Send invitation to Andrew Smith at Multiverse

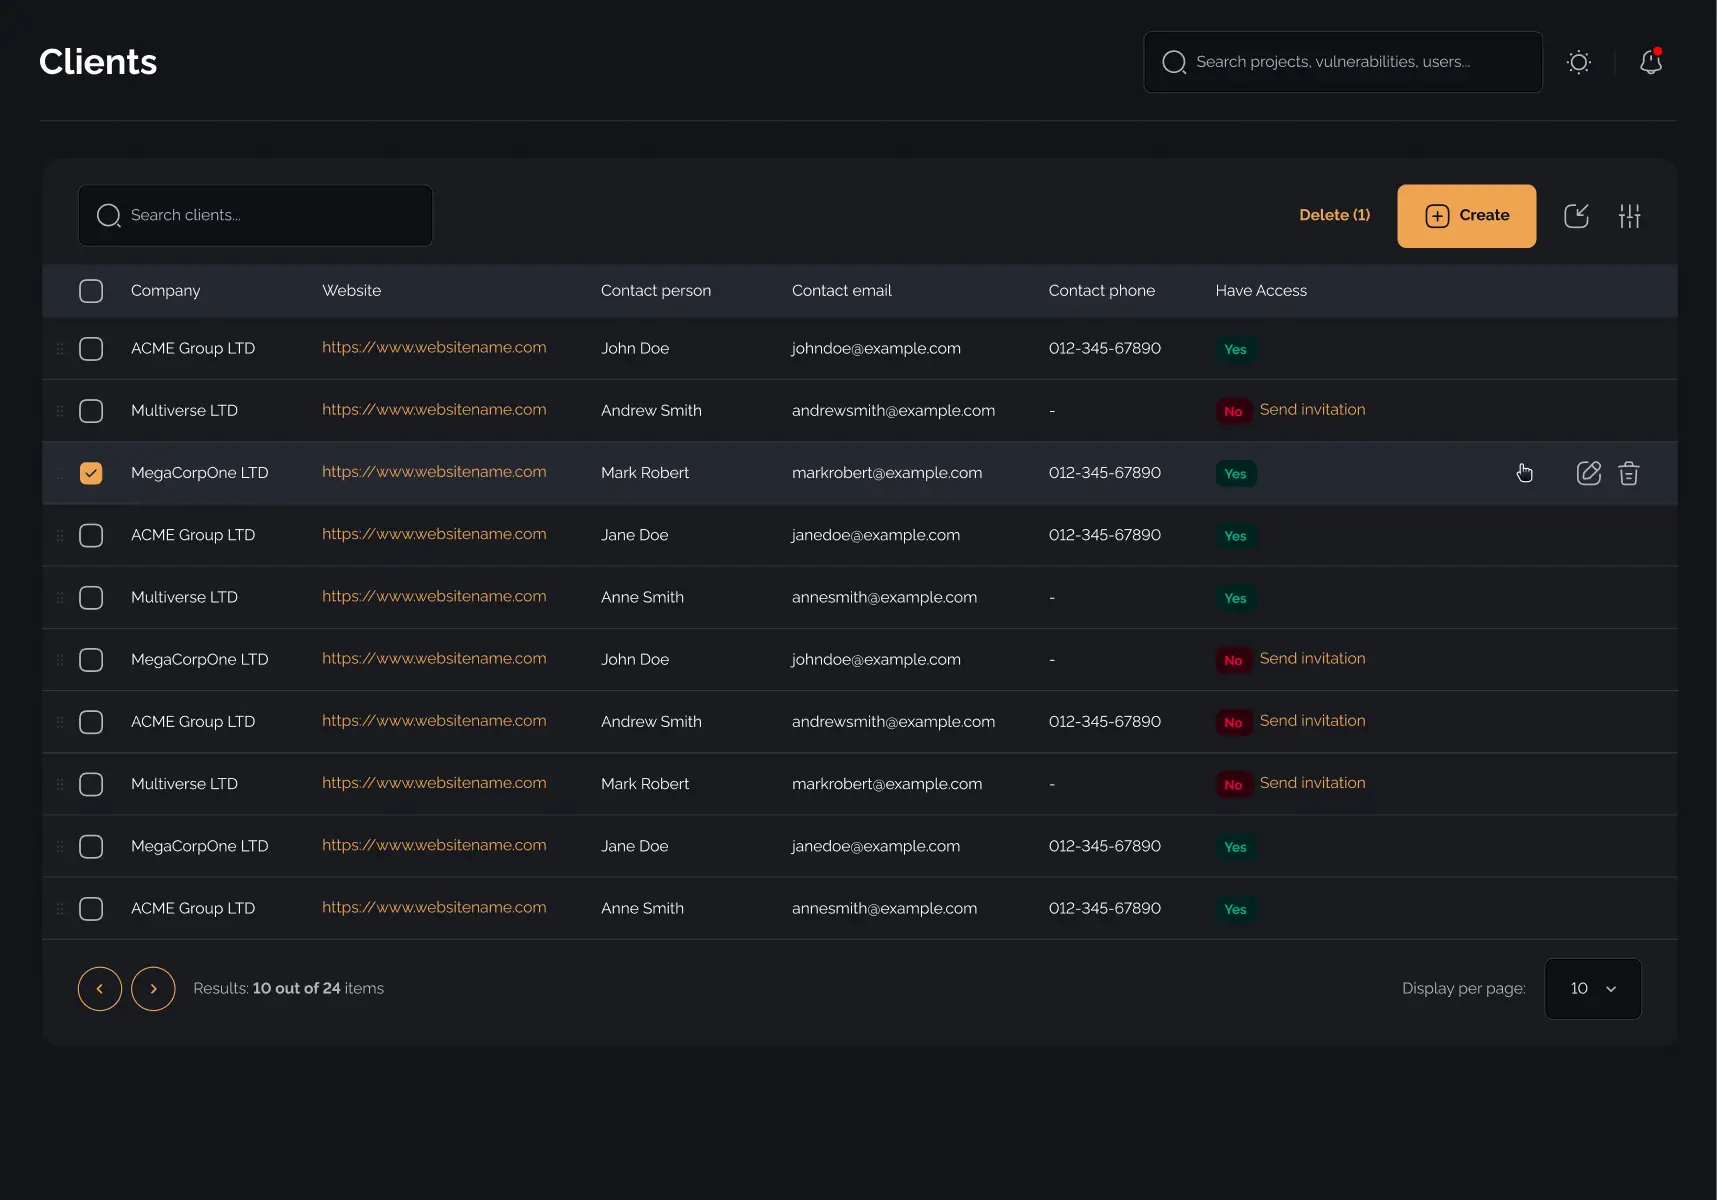point(1312,410)
